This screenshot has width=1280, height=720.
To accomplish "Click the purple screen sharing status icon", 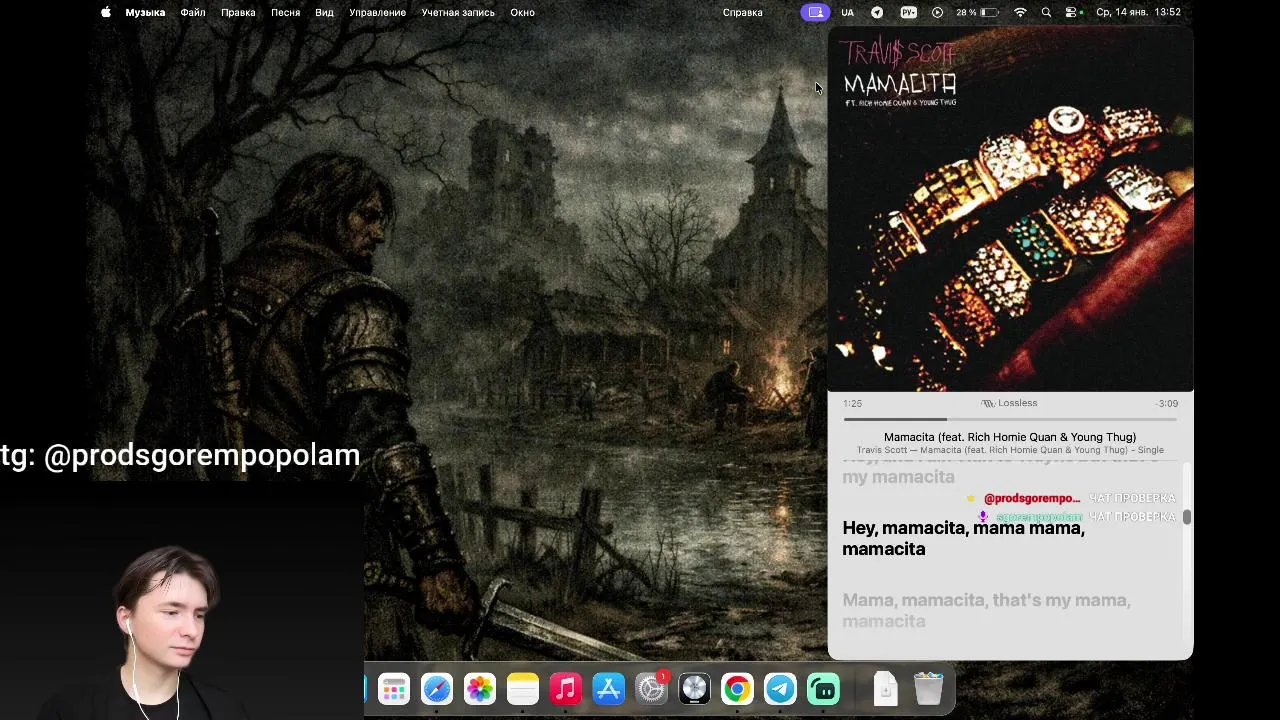I will (815, 12).
